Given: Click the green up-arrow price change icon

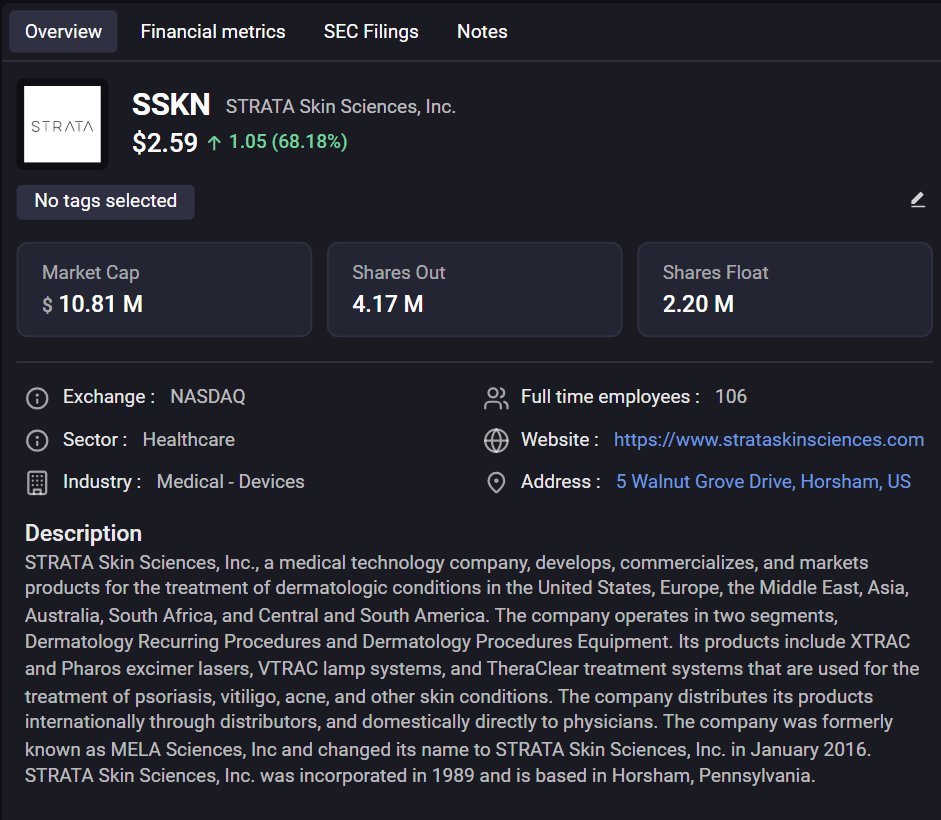Looking at the screenshot, I should point(214,143).
